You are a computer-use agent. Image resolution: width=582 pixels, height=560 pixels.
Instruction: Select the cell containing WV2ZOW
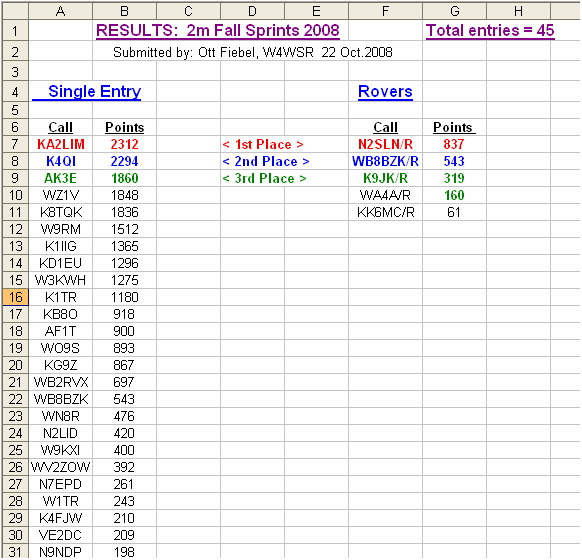(61, 467)
